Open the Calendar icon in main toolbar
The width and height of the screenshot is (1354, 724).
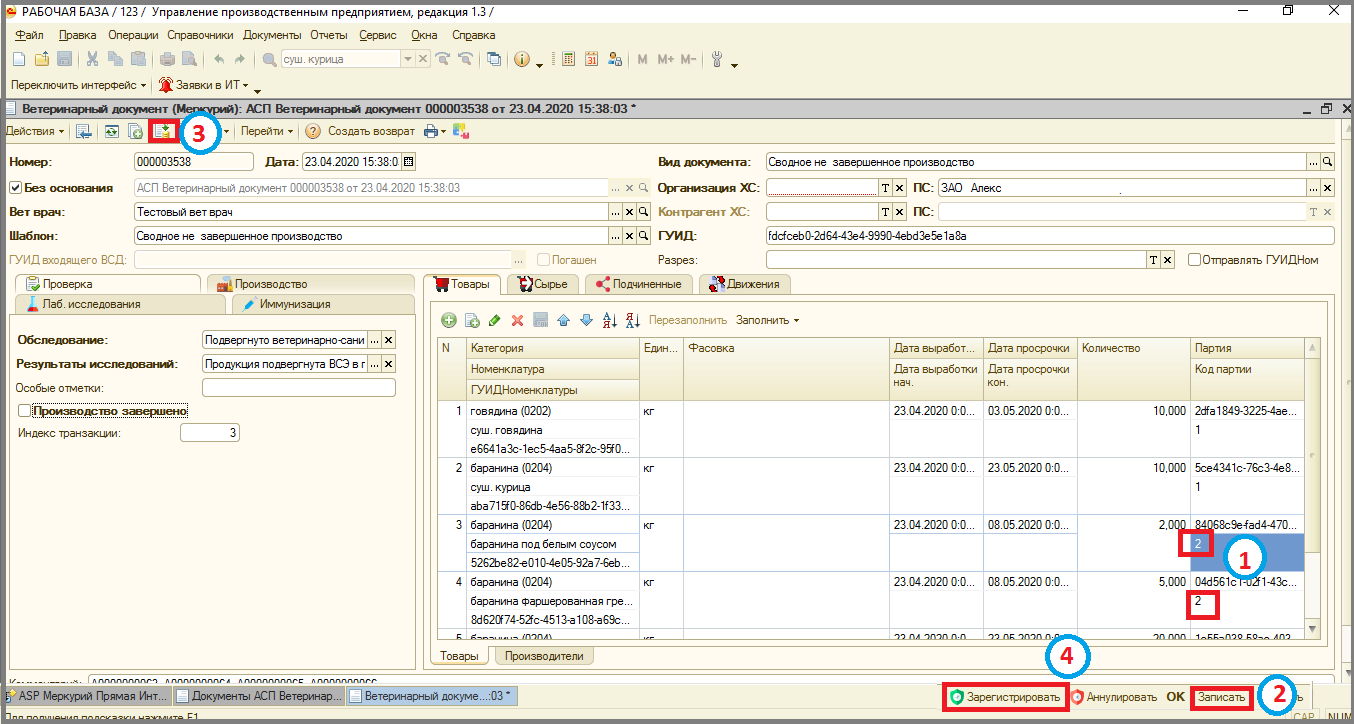click(591, 59)
